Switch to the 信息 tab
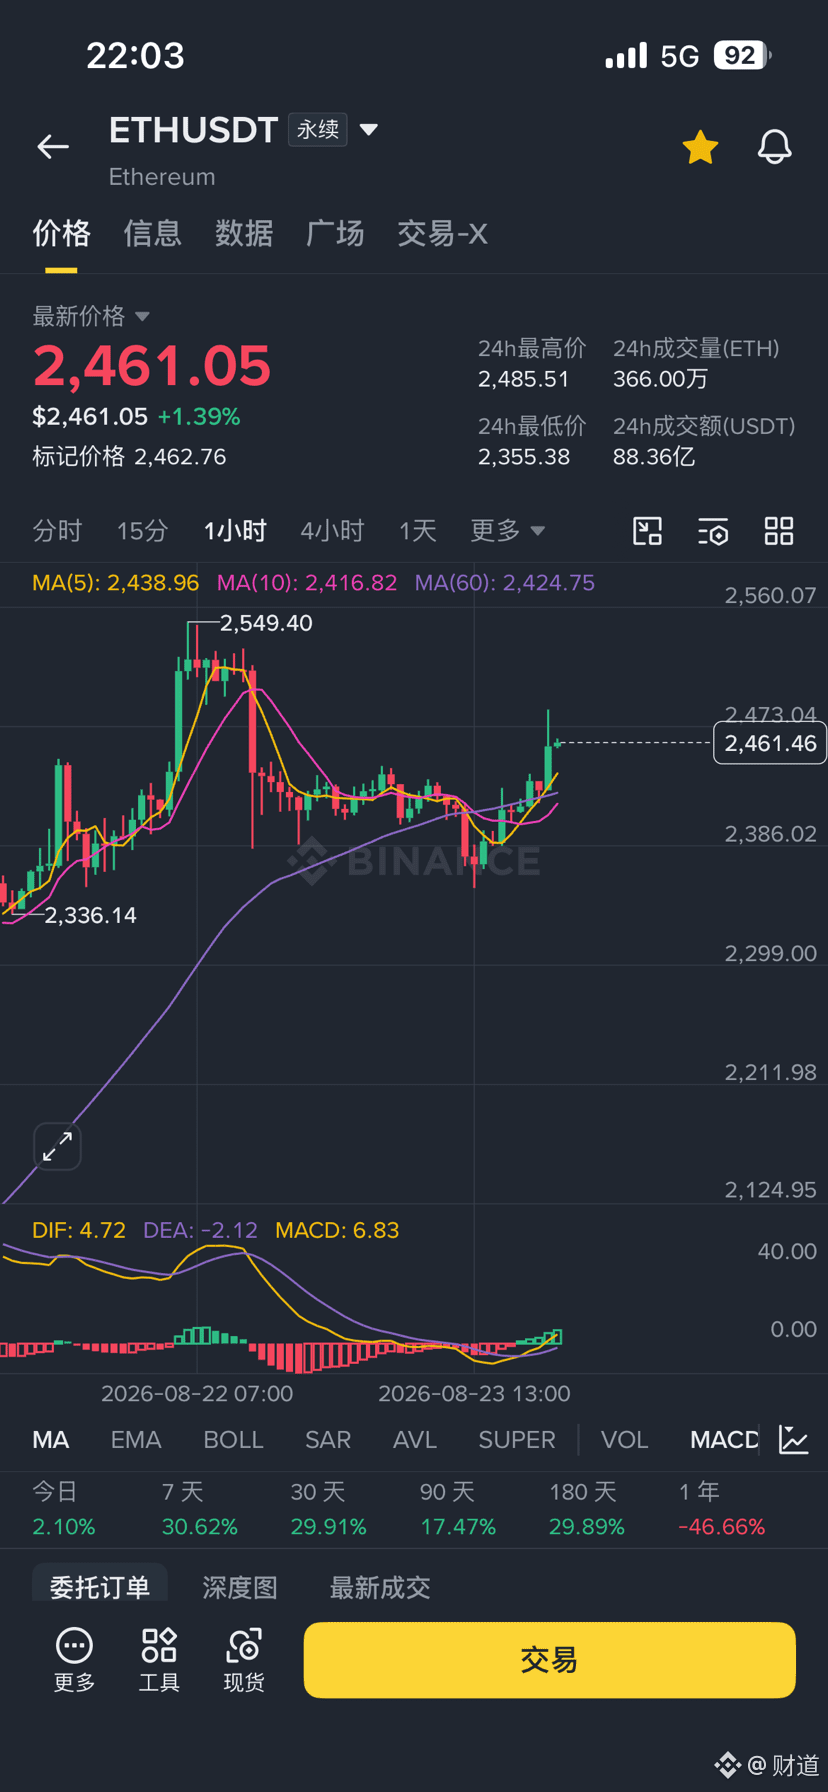The height and width of the screenshot is (1792, 828). (152, 234)
